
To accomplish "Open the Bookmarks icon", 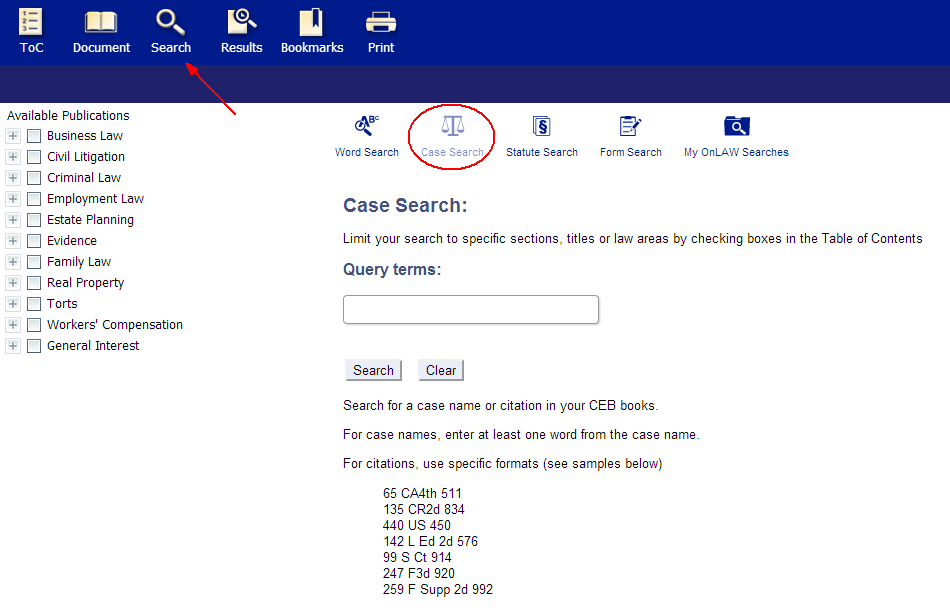I will point(311,22).
